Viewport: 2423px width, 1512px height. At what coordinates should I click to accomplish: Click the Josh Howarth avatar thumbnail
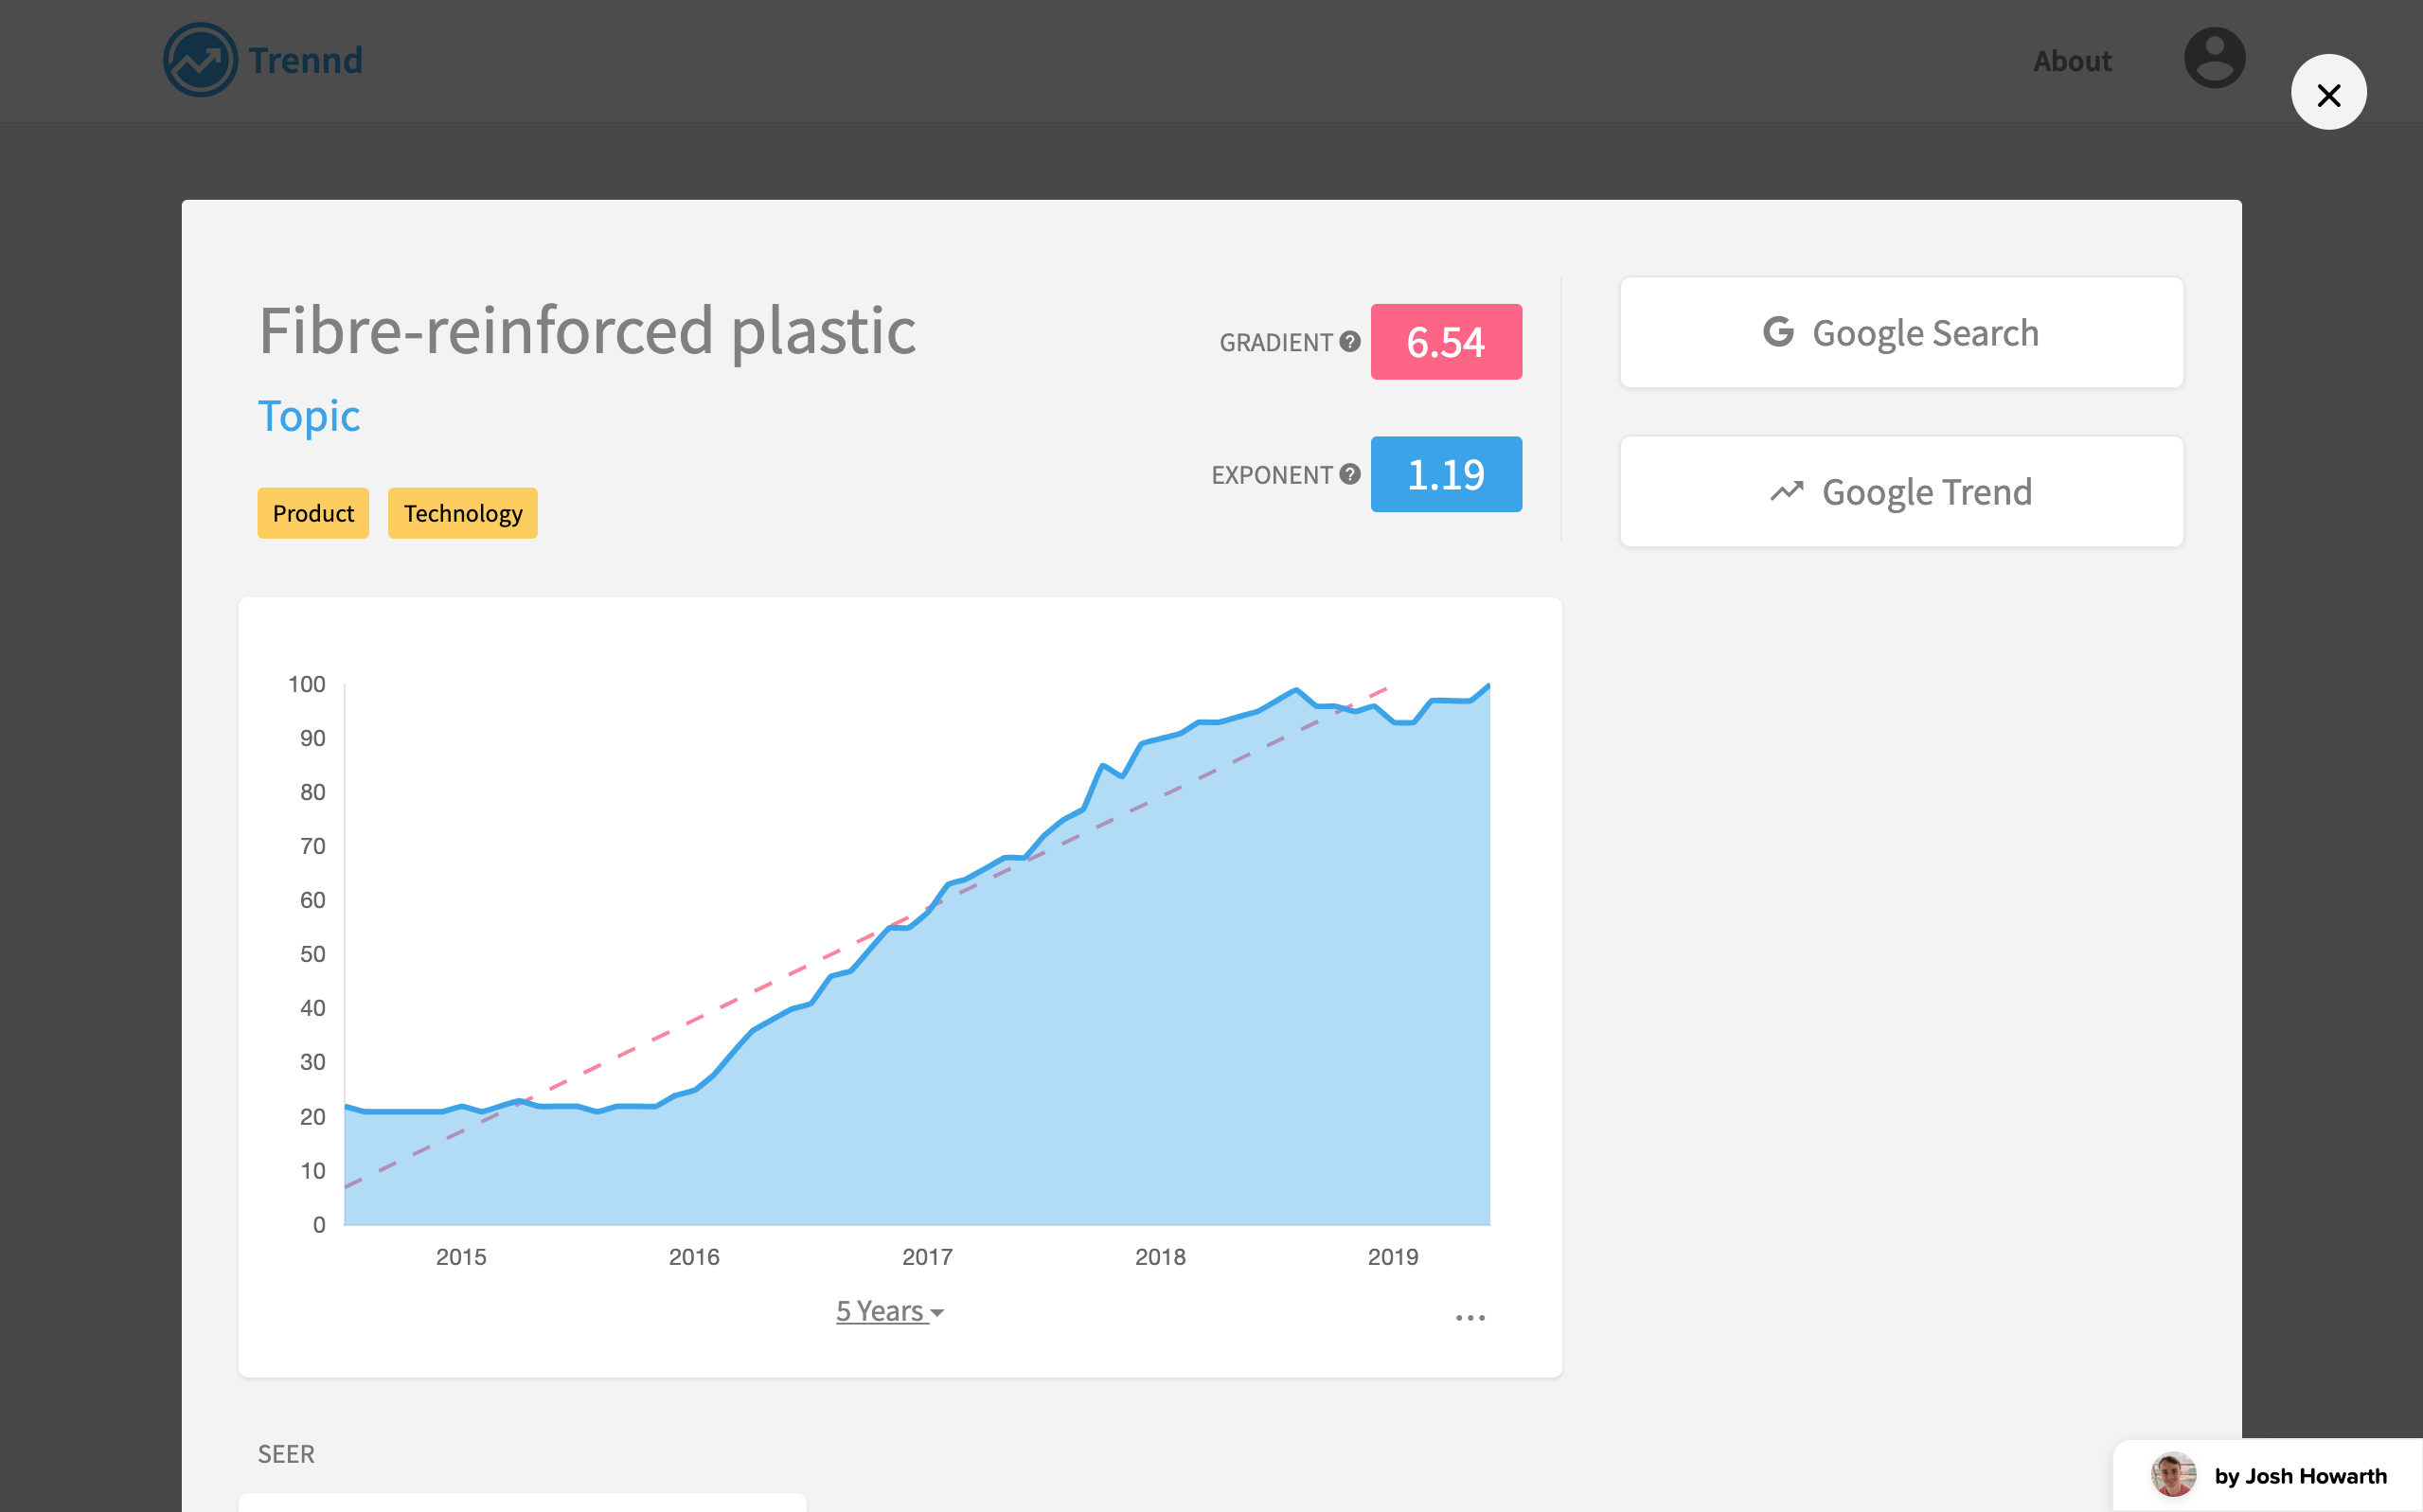pos(2172,1475)
